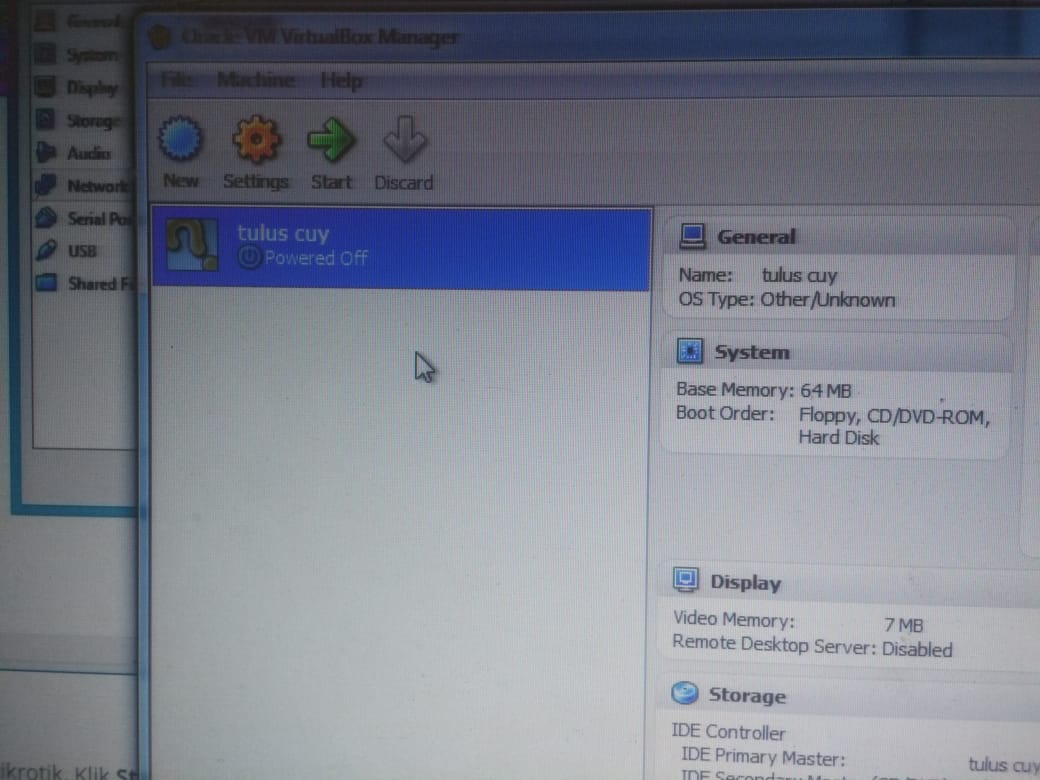Viewport: 1040px width, 780px height.
Task: Click the Display section screen icon
Action: pyautogui.click(x=685, y=580)
